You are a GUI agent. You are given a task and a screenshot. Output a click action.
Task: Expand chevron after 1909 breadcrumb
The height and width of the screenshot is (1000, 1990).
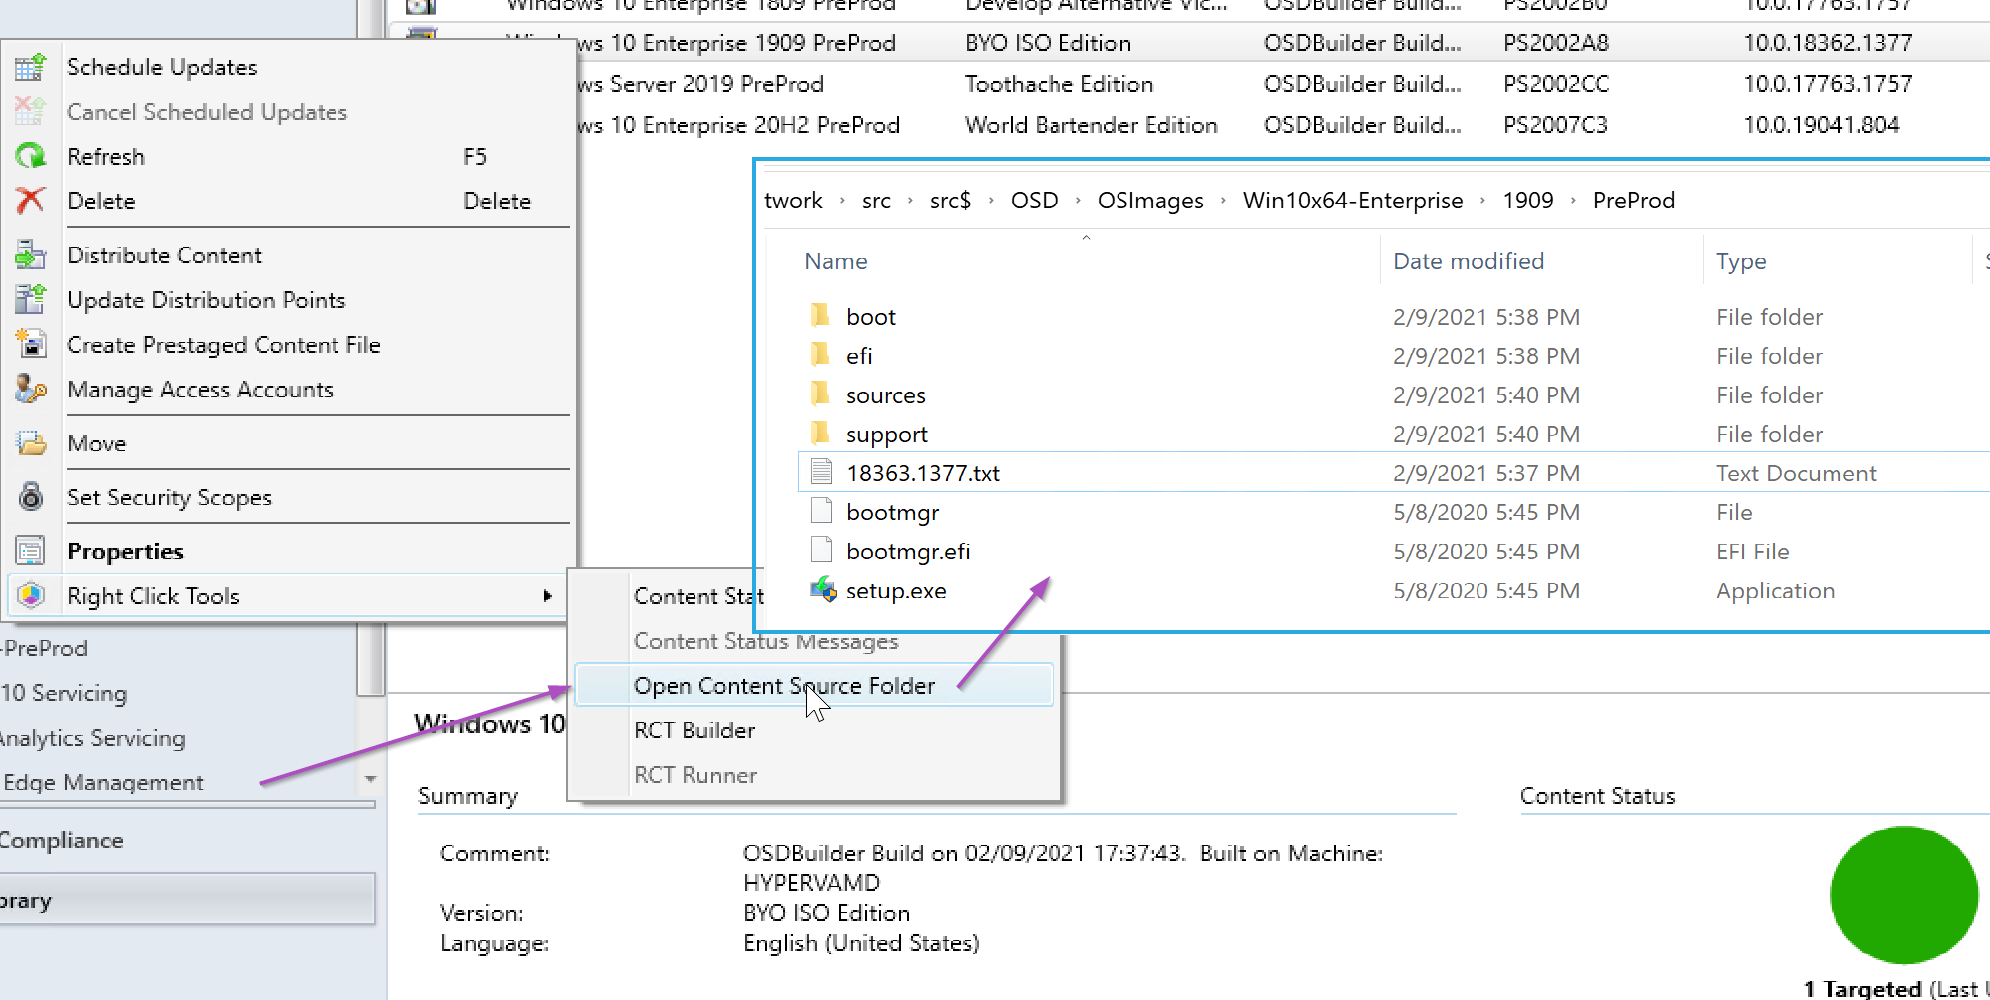(x=1573, y=201)
